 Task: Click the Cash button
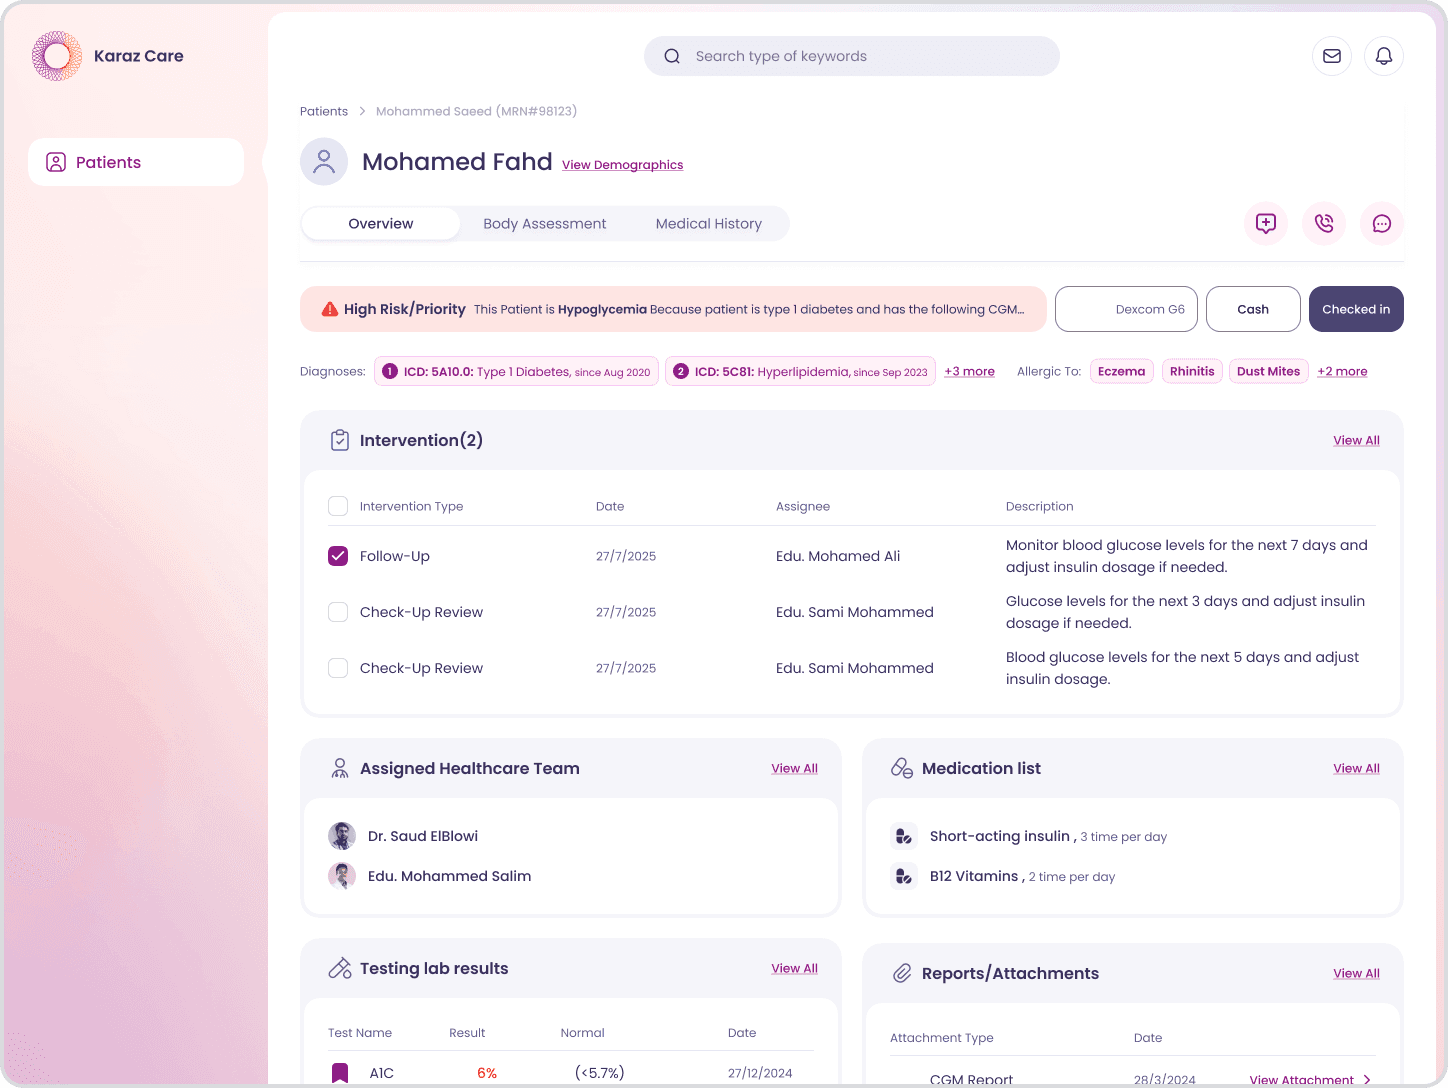tap(1253, 309)
